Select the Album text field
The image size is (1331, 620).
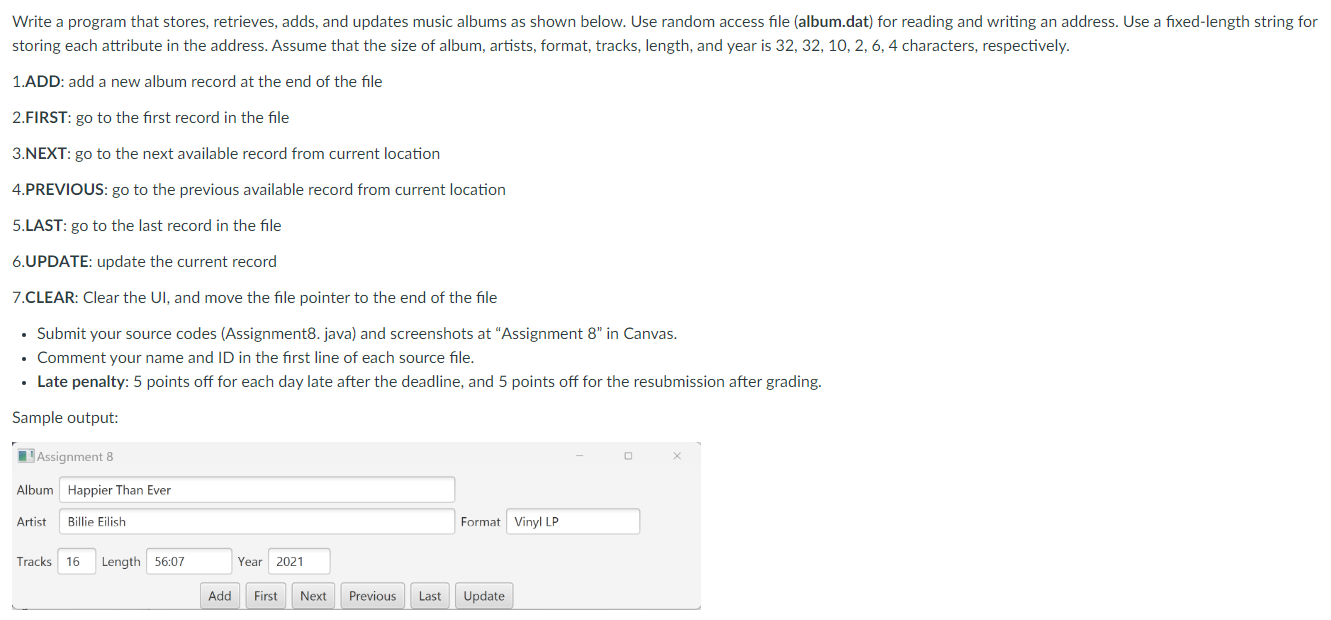(x=257, y=489)
